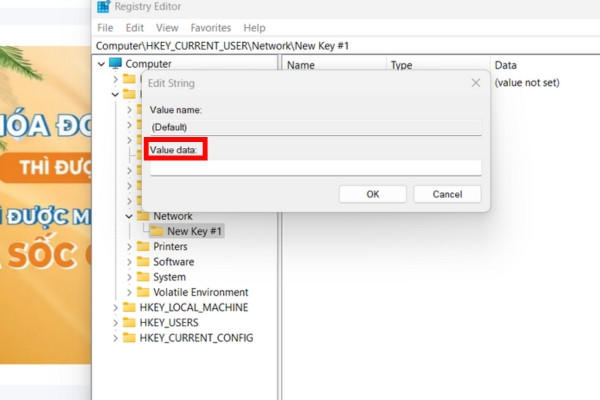Click the '(value not set)' data cell
The height and width of the screenshot is (400, 600).
tap(527, 83)
